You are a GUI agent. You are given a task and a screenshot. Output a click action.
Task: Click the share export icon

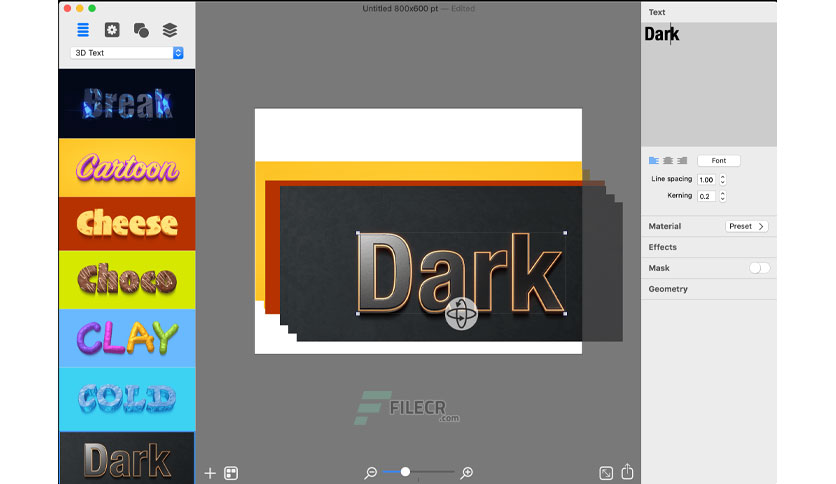click(x=628, y=471)
